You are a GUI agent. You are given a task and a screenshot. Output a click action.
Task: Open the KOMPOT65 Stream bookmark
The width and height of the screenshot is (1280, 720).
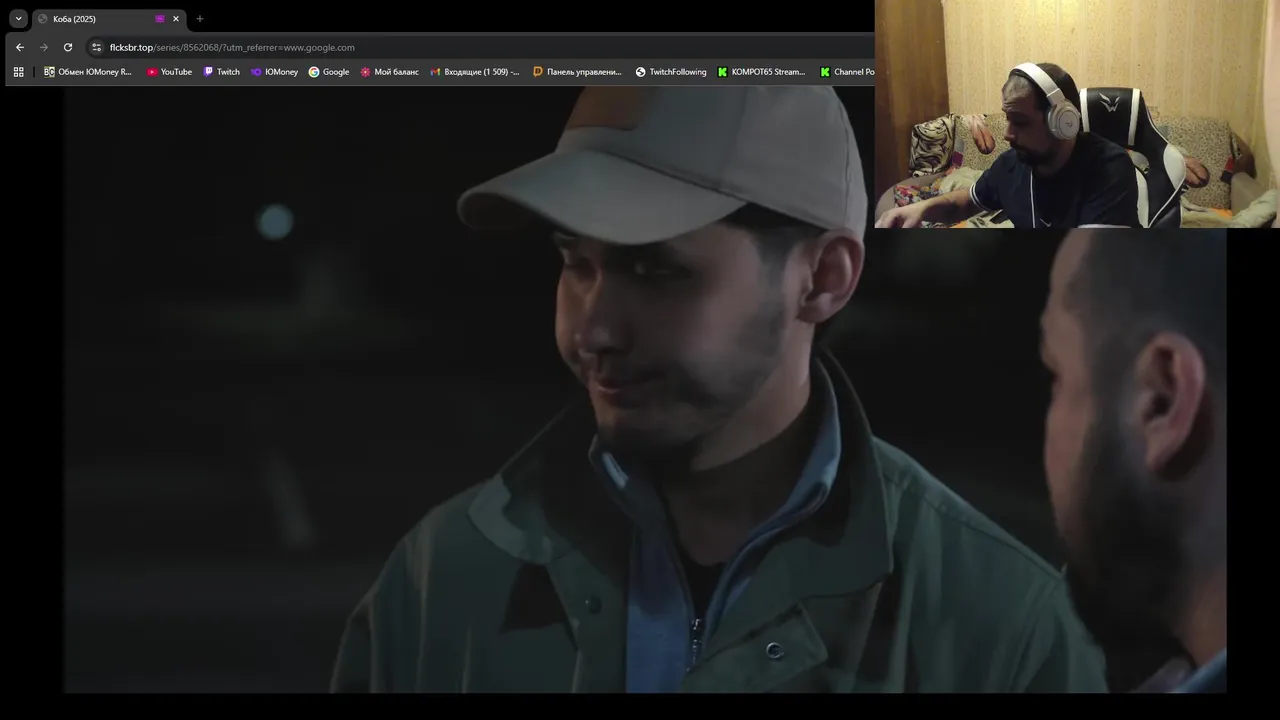pos(762,72)
